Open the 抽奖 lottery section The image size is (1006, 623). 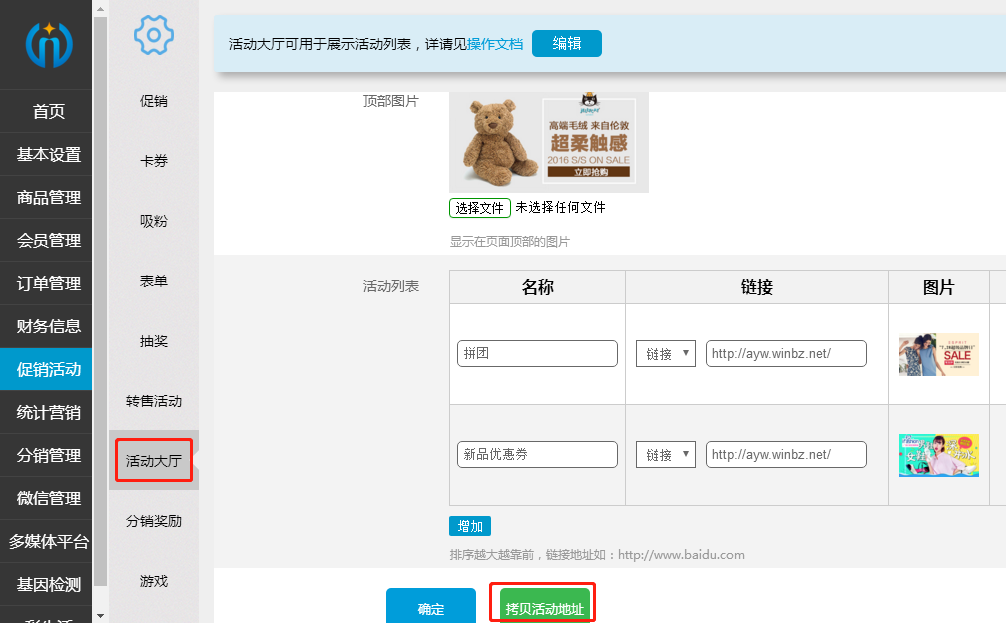[152, 341]
